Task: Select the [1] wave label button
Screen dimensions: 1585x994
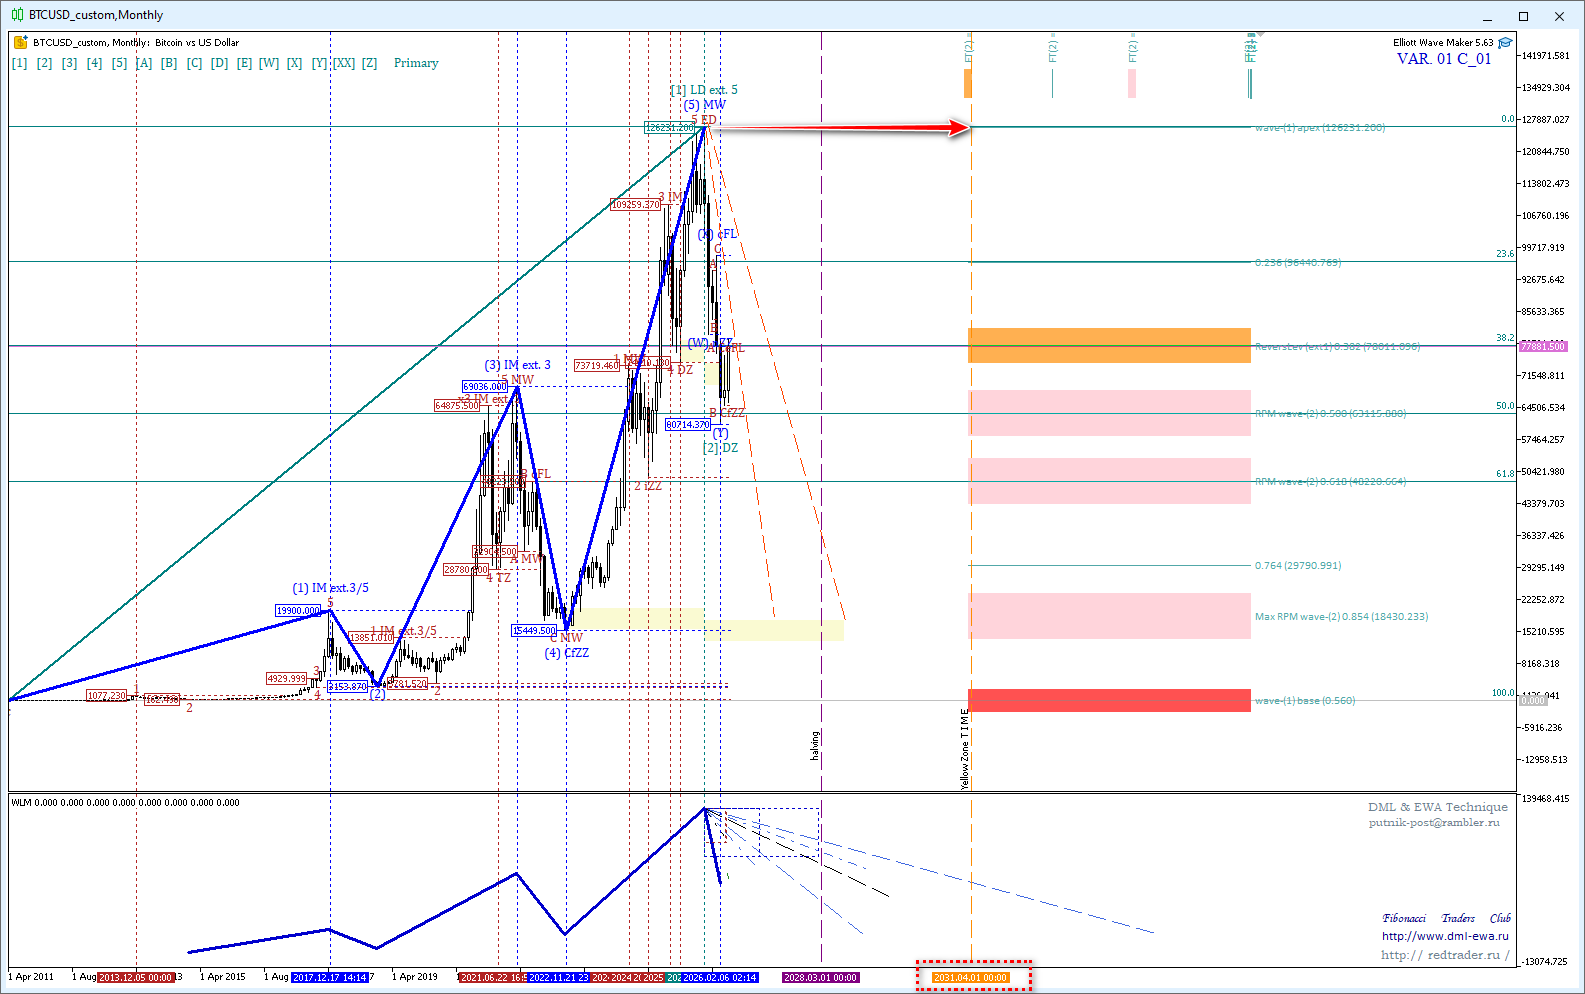Action: 19,63
